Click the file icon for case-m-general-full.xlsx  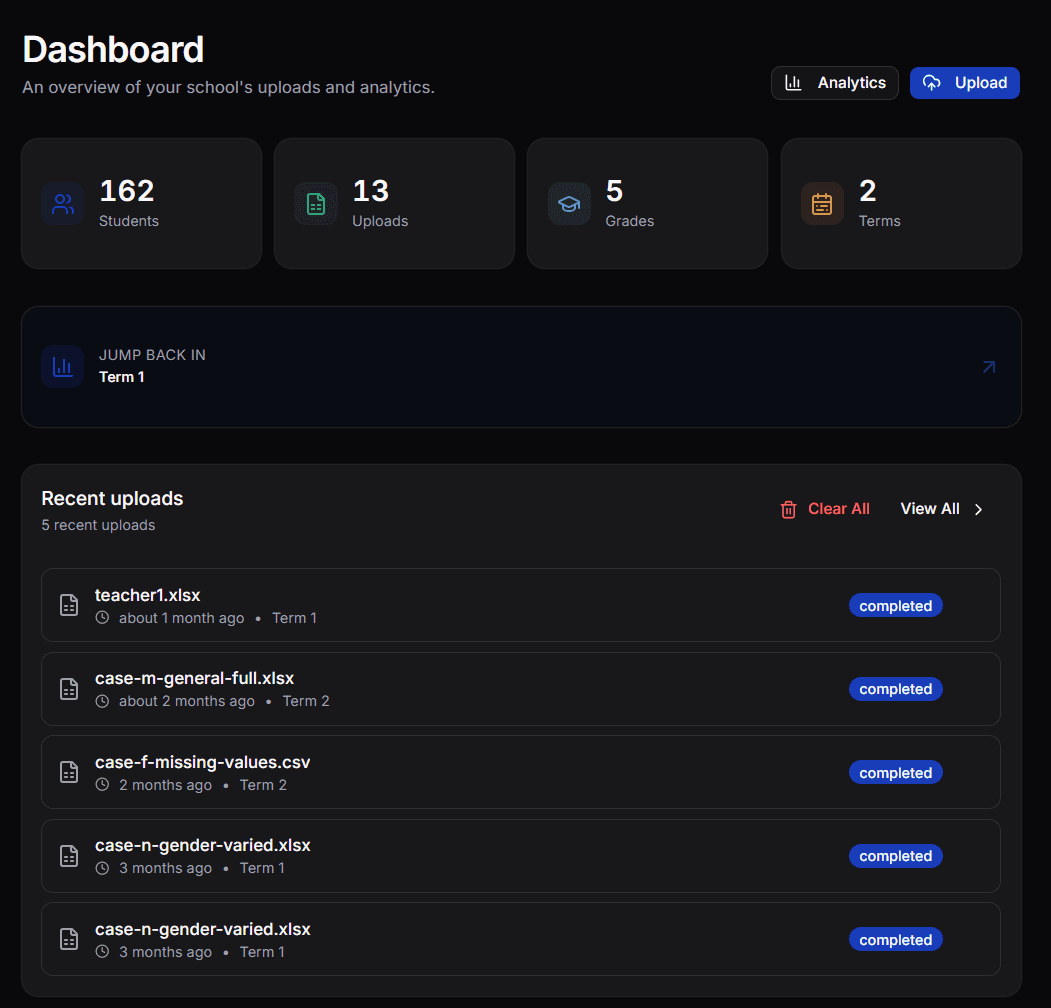pos(69,689)
